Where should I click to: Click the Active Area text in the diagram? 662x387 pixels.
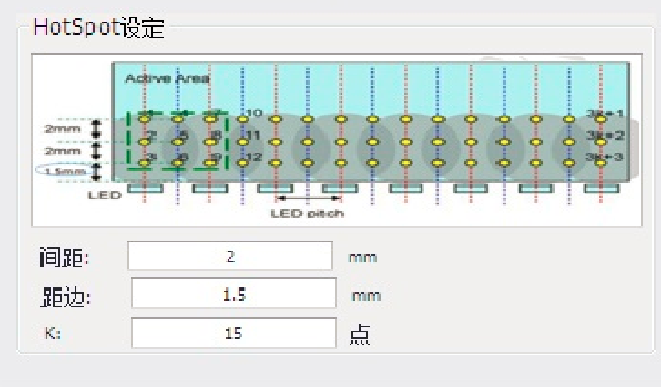click(167, 78)
